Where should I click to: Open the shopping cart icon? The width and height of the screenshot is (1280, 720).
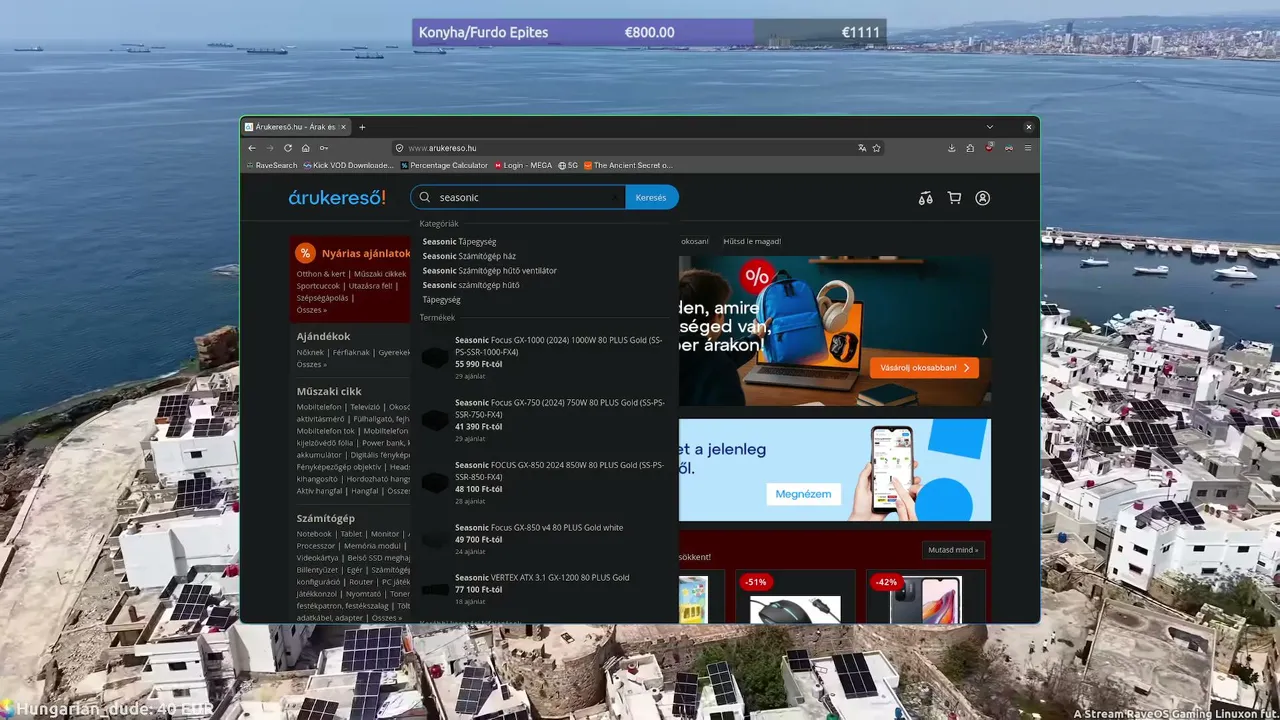(954, 198)
